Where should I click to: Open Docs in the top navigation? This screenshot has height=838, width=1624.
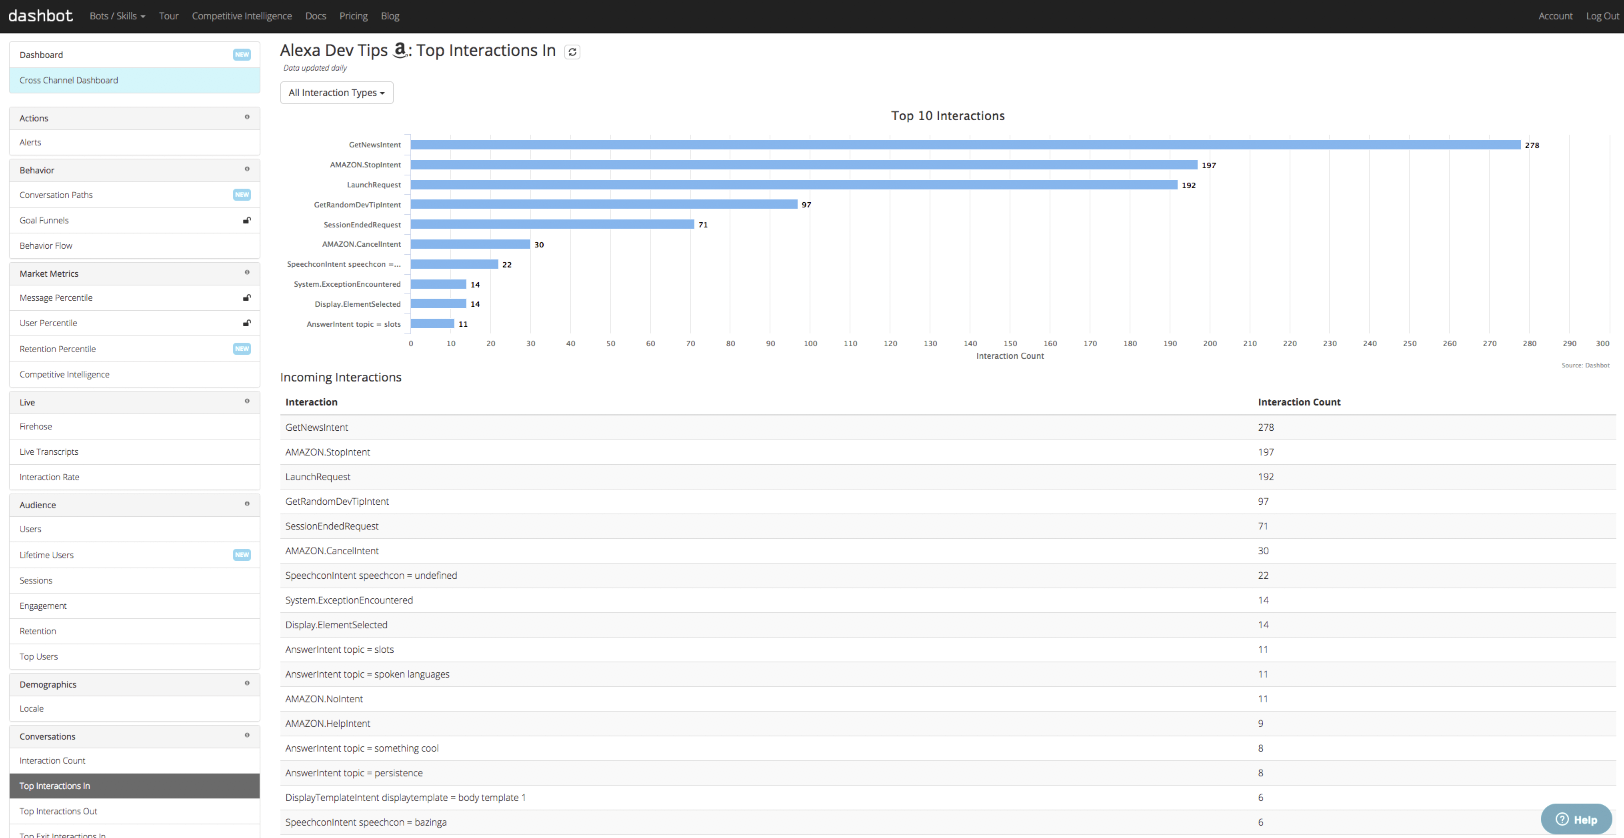[x=316, y=16]
